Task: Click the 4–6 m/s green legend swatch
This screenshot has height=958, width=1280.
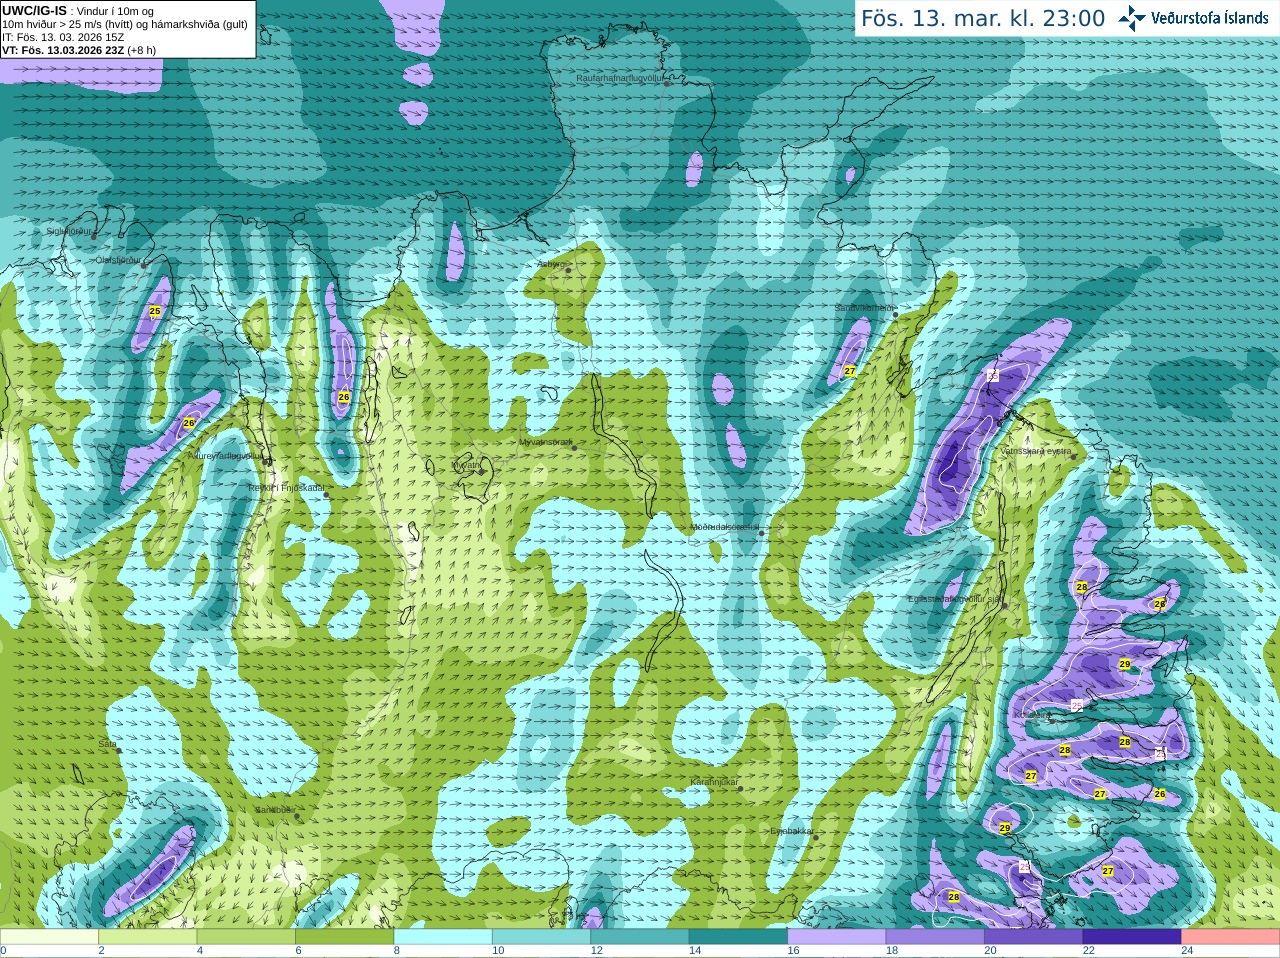Action: pos(246,937)
